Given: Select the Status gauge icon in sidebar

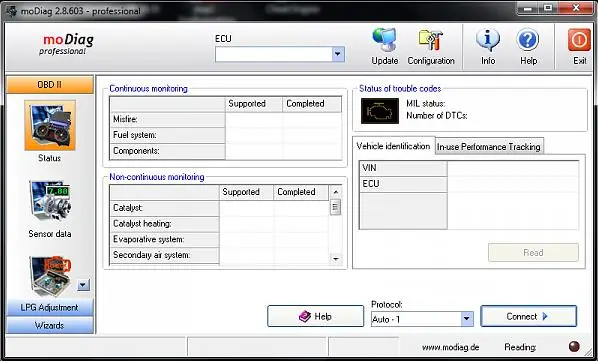Looking at the screenshot, I should click(x=50, y=125).
